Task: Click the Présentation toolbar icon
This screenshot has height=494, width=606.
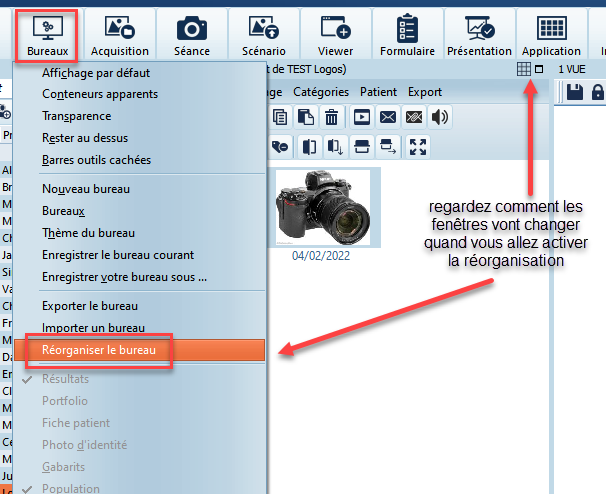Action: [479, 35]
